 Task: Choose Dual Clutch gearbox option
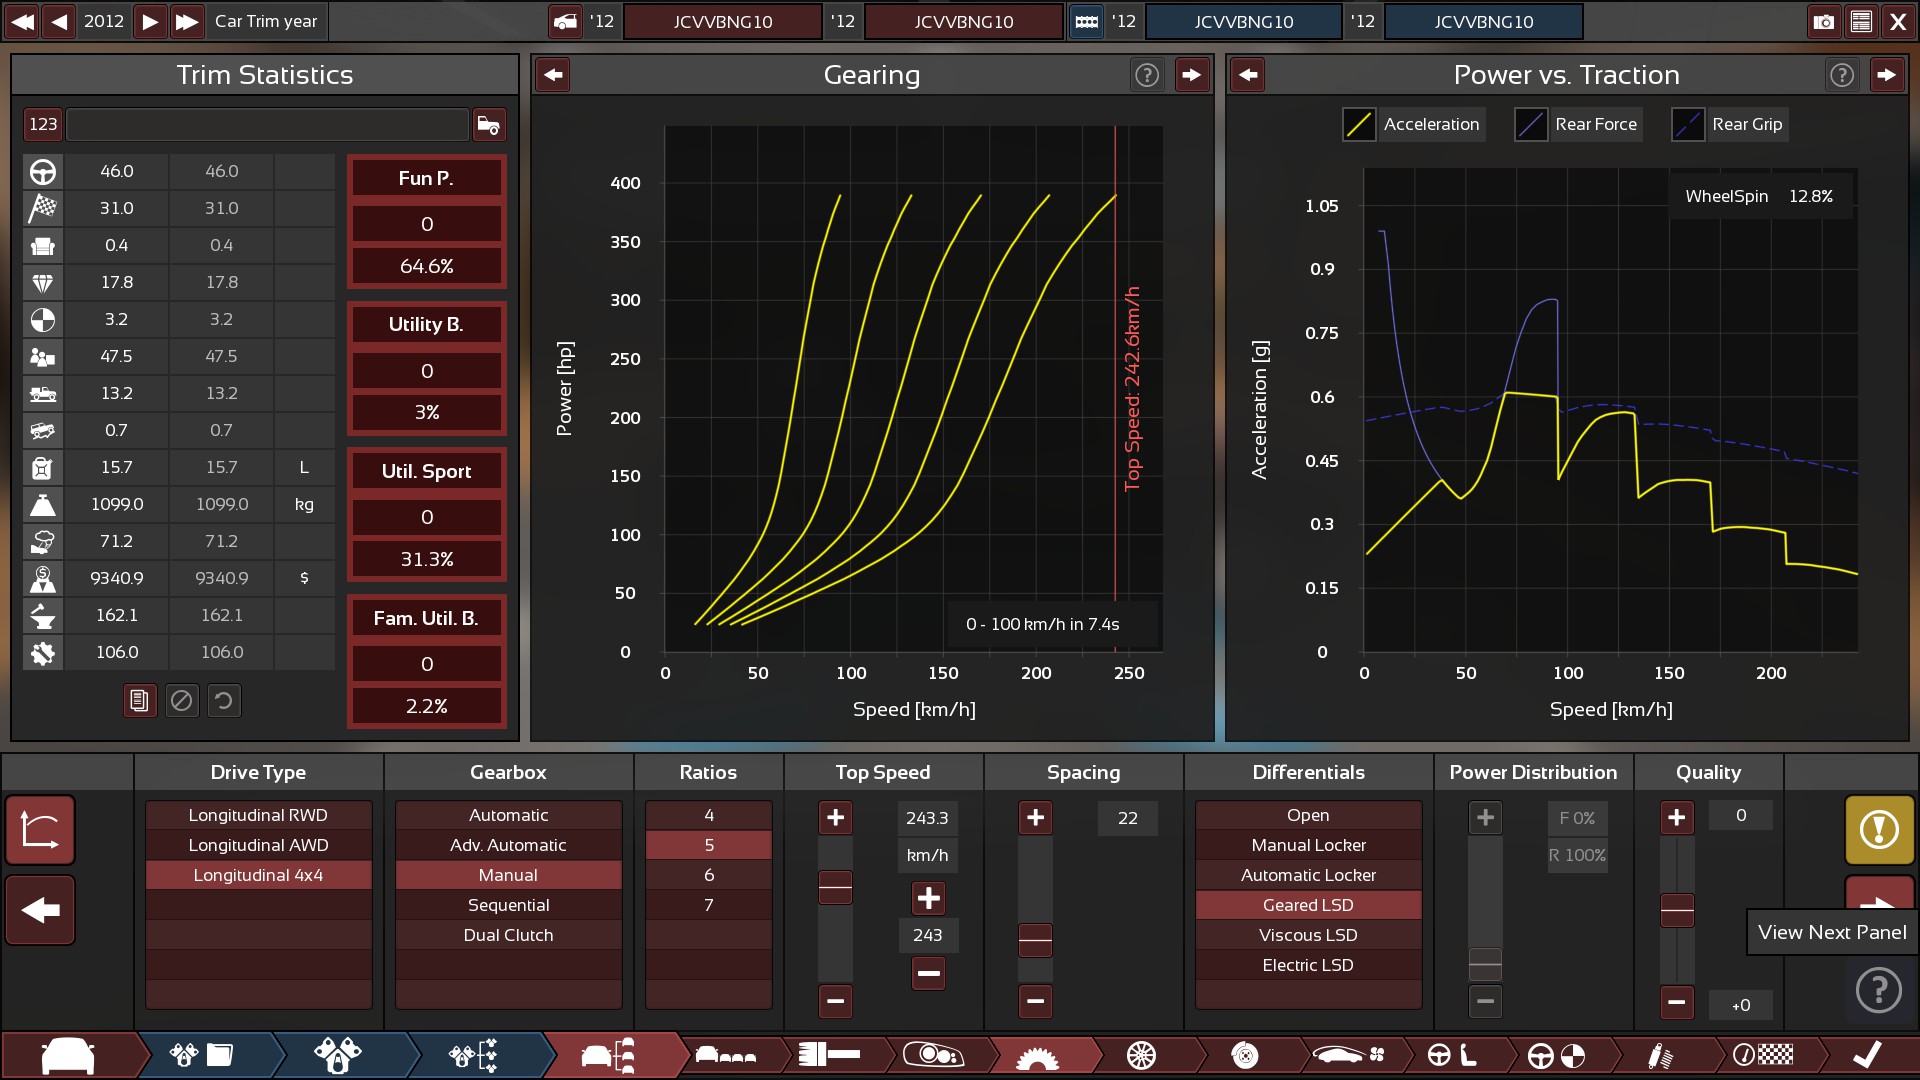pos(508,935)
